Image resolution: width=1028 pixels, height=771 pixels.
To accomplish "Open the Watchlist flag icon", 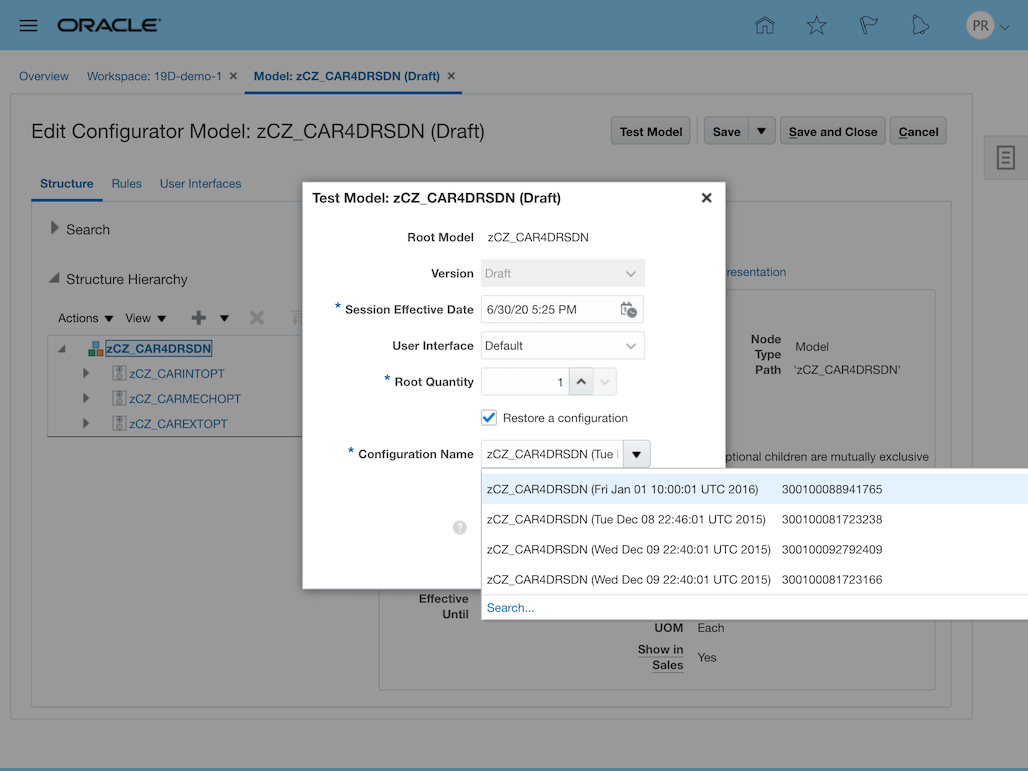I will (869, 25).
